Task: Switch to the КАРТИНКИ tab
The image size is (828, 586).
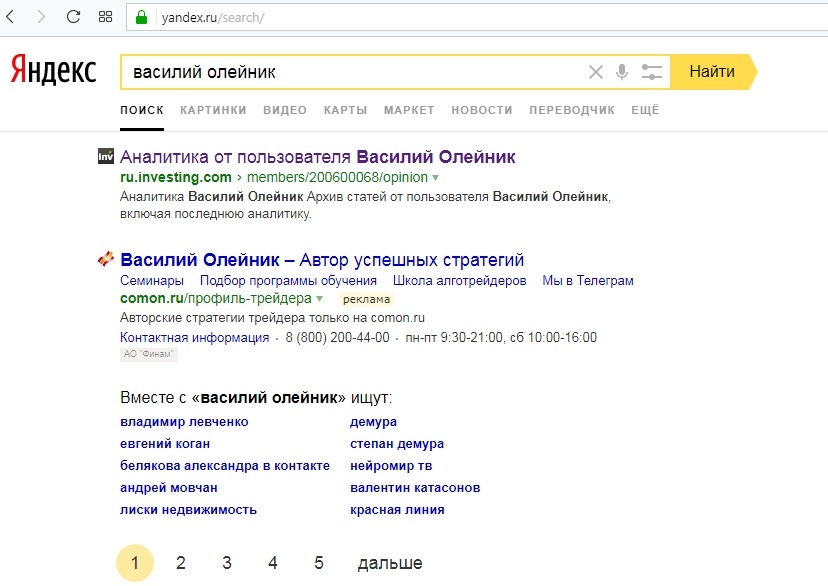Action: (213, 110)
